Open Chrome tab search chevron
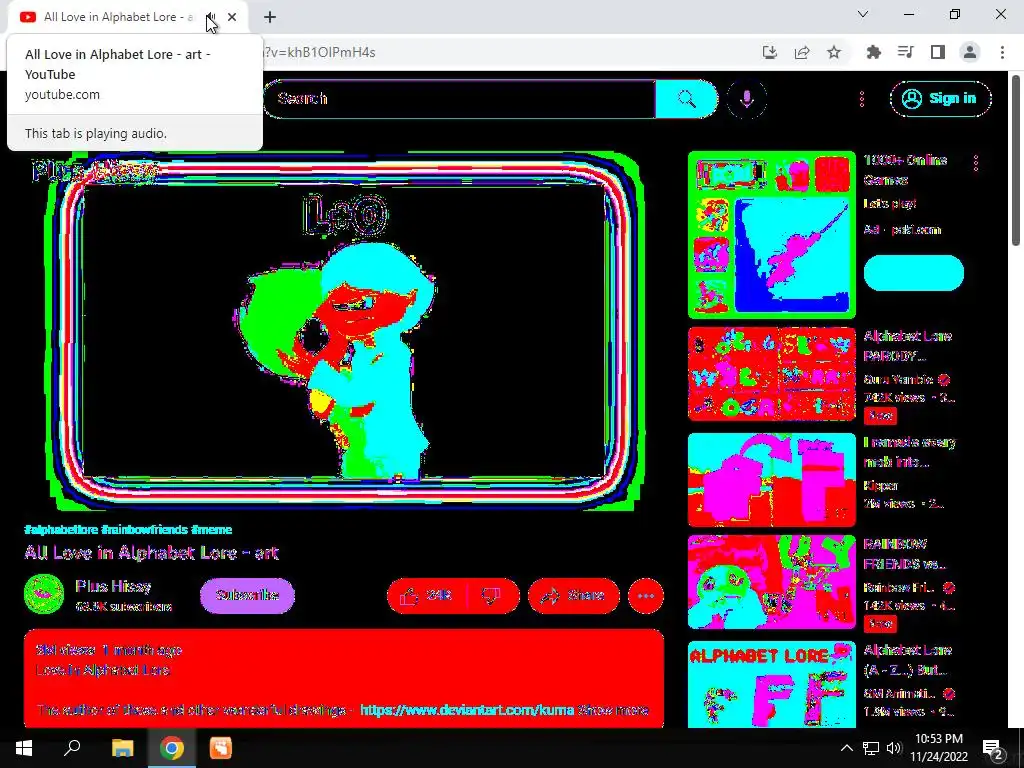The image size is (1024, 768). (863, 14)
